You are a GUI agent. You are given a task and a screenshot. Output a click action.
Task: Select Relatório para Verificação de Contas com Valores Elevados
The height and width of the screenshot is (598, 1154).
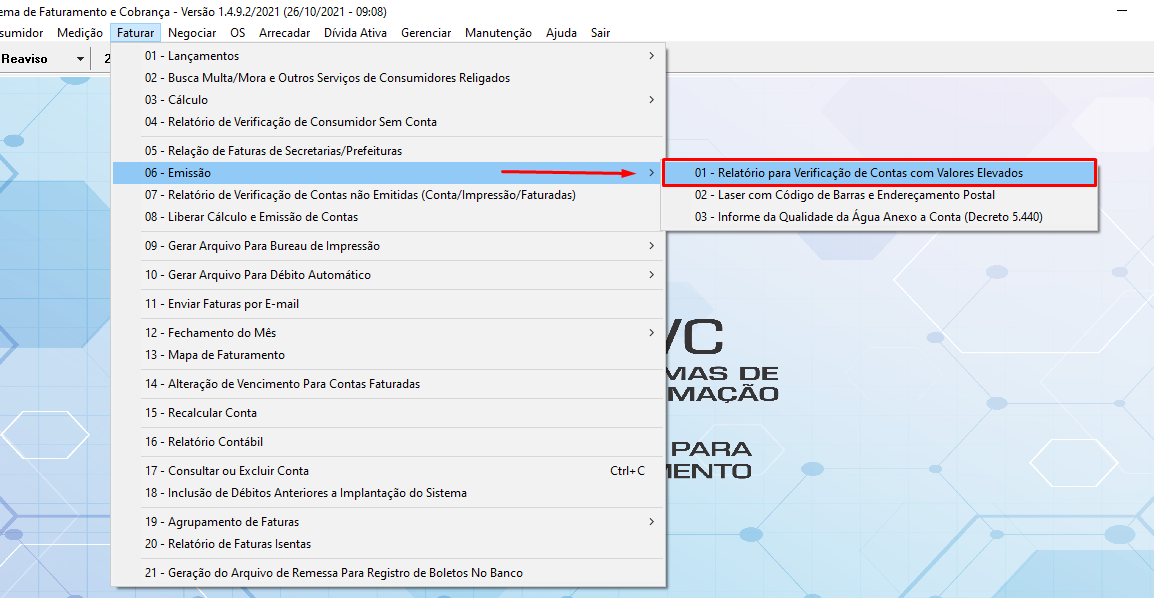[x=858, y=173]
